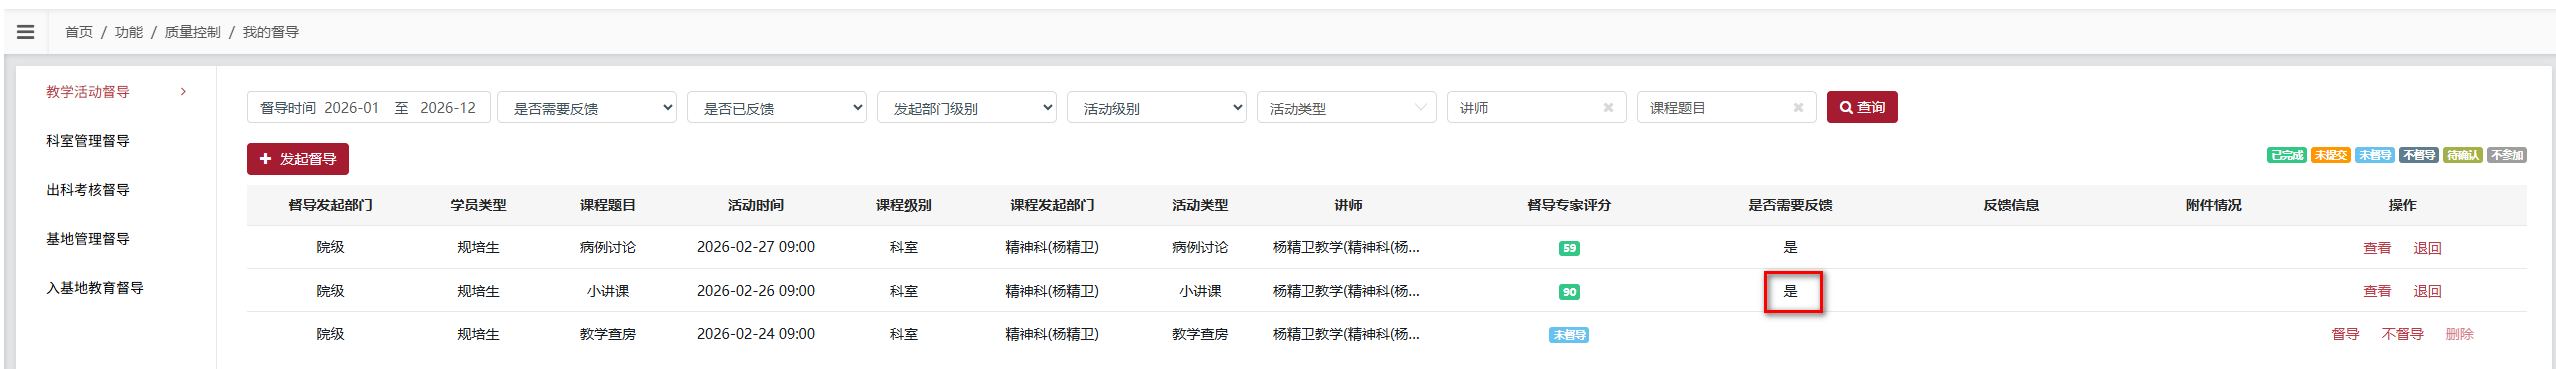Click the 2026-02-27 09:00 cell
The width and height of the screenshot is (2556, 369).
[756, 247]
